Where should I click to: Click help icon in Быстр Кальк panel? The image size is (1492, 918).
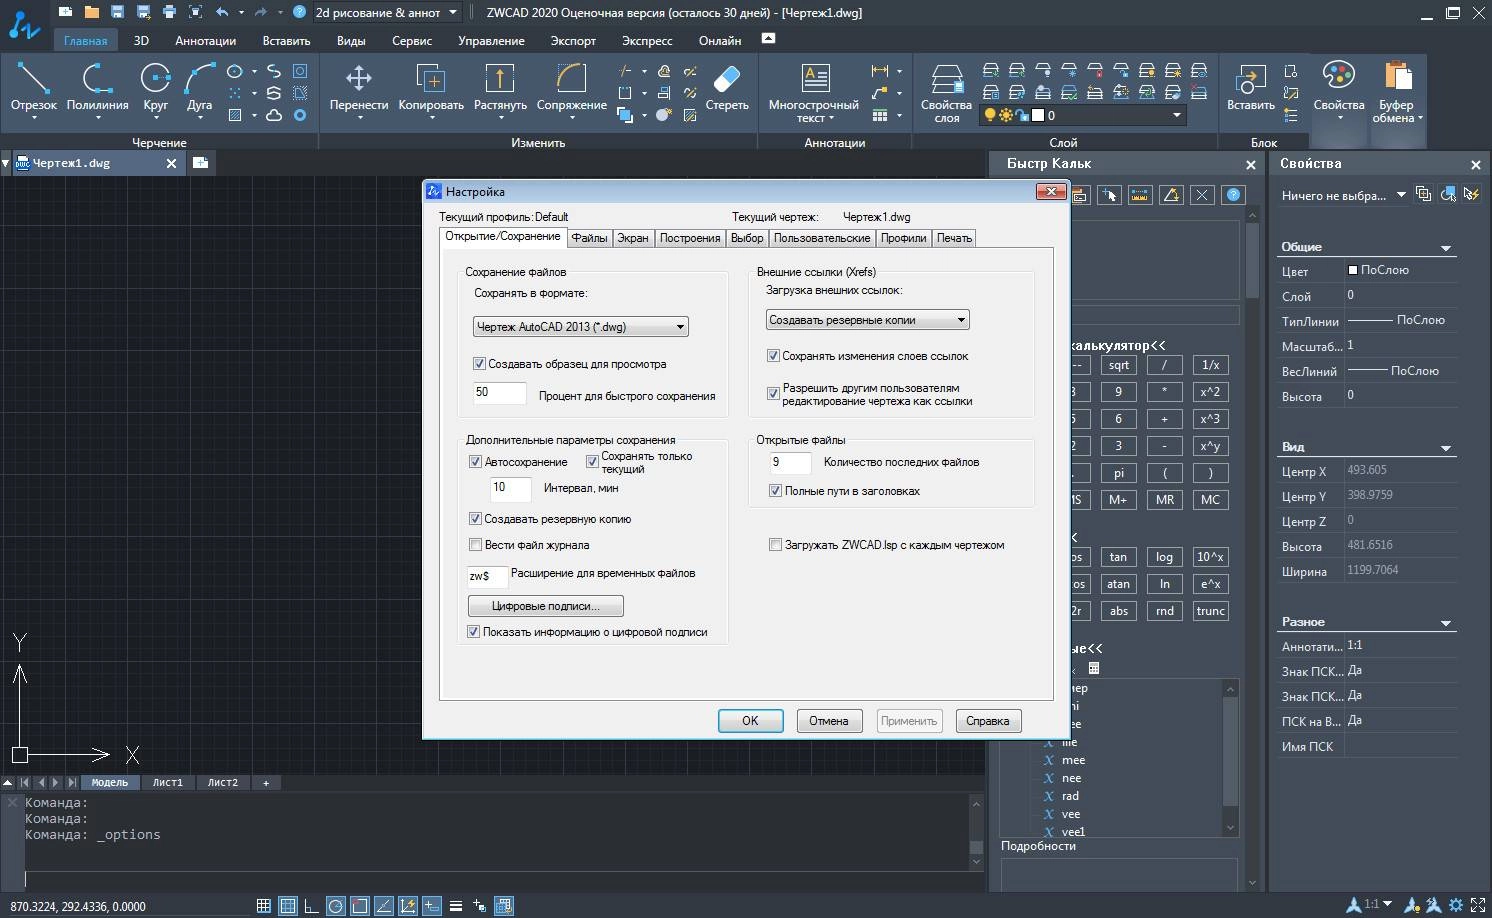click(x=1234, y=195)
